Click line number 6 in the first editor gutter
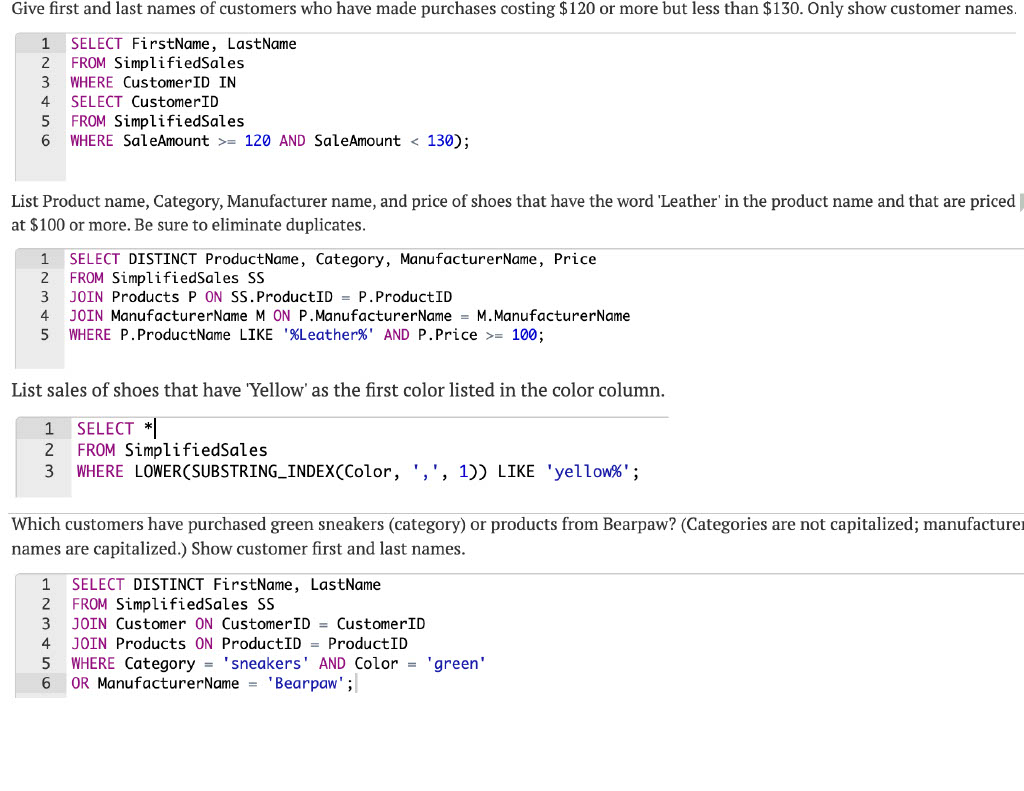1024x791 pixels. [x=46, y=141]
